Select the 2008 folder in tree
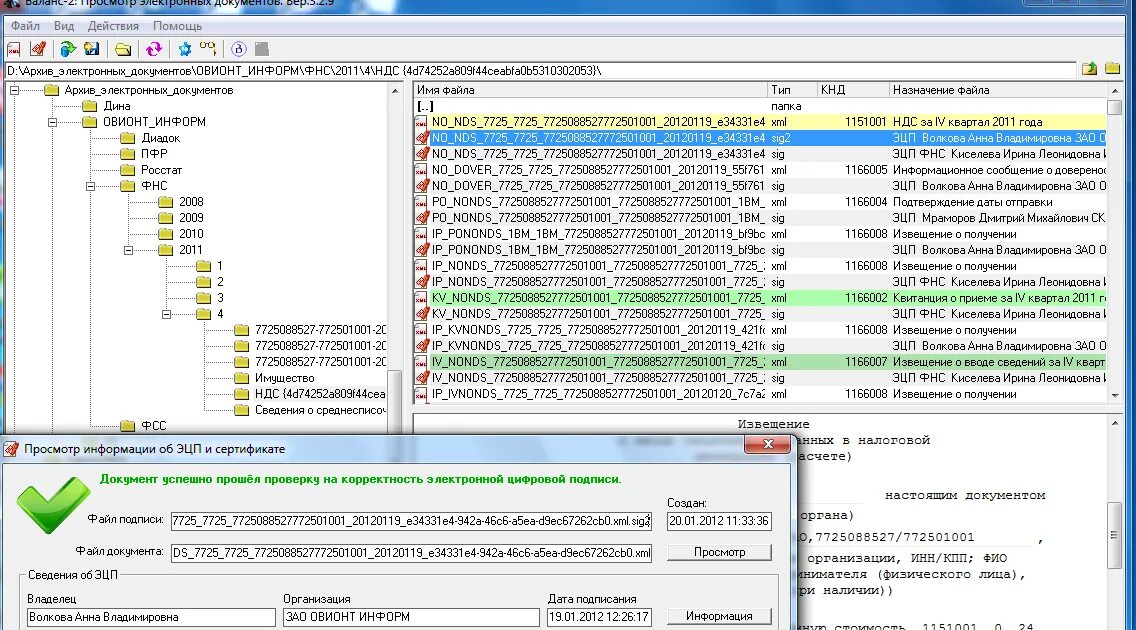Viewport: 1136px width, 630px height. (x=191, y=201)
